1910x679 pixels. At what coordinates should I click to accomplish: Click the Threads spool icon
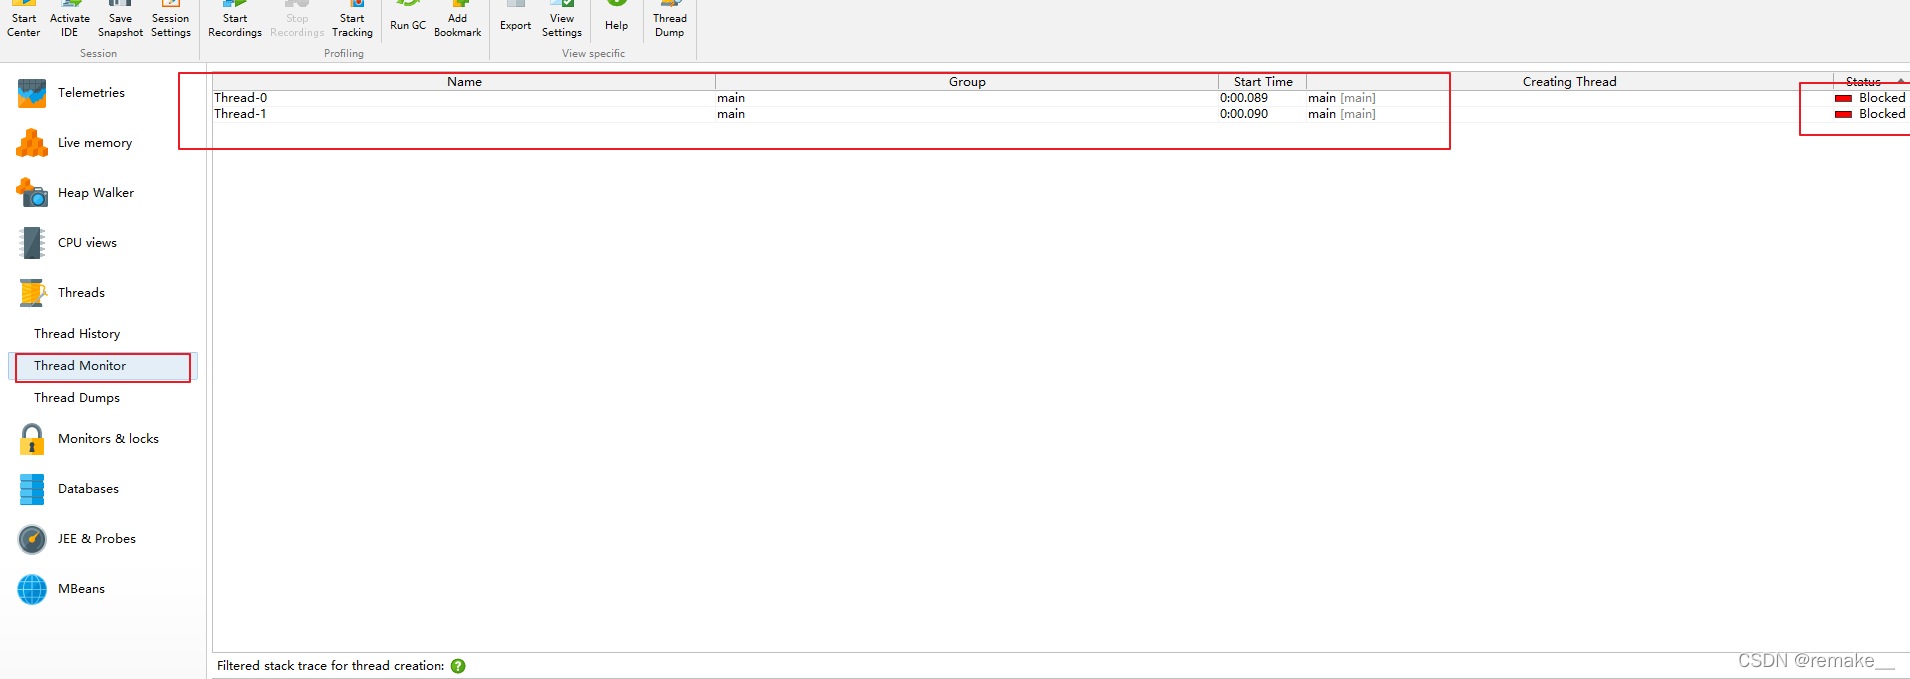[32, 293]
